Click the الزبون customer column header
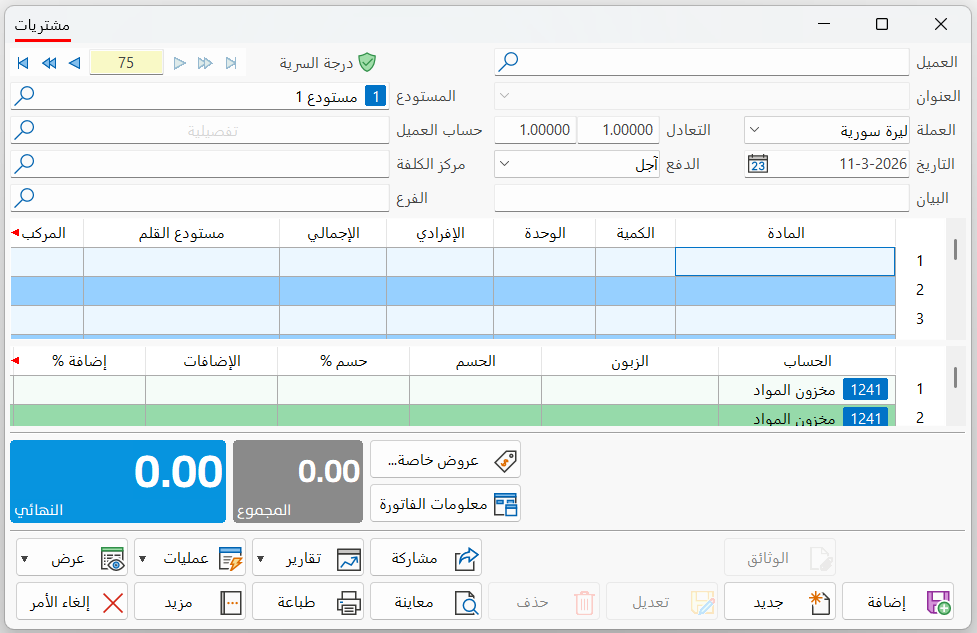The height and width of the screenshot is (633, 977). click(x=630, y=361)
